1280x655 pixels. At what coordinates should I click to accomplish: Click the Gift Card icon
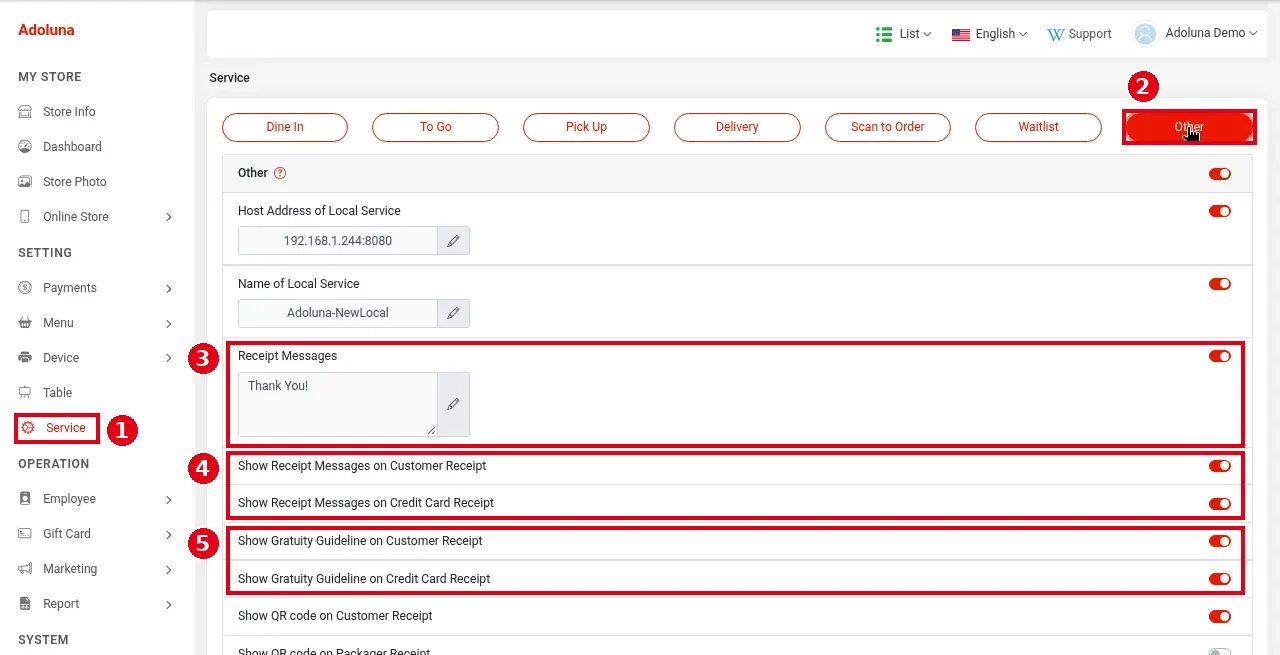click(x=25, y=534)
